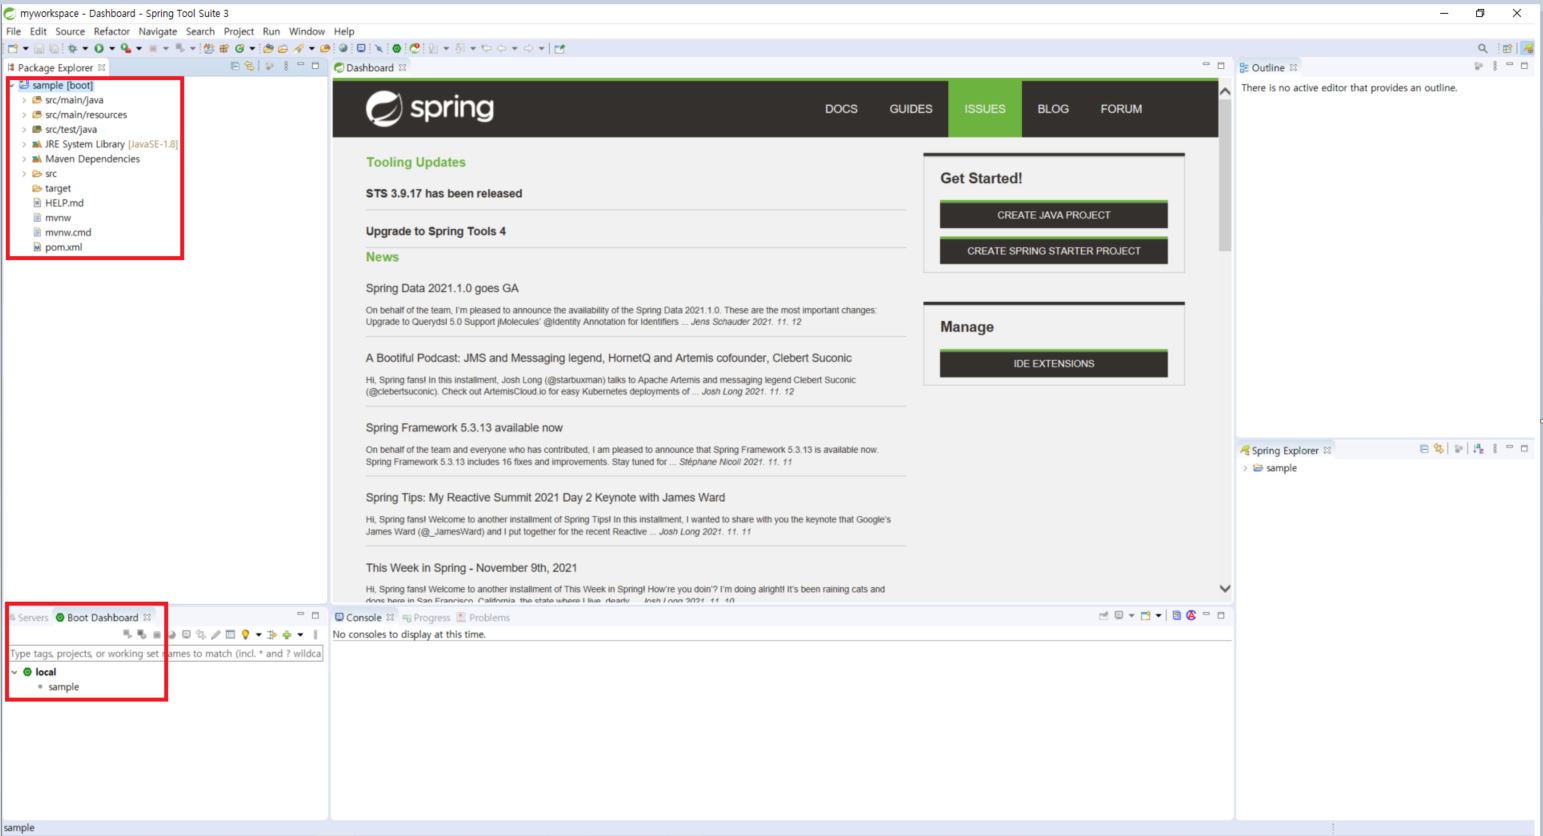Select the target folder
The width and height of the screenshot is (1543, 836).
click(58, 188)
